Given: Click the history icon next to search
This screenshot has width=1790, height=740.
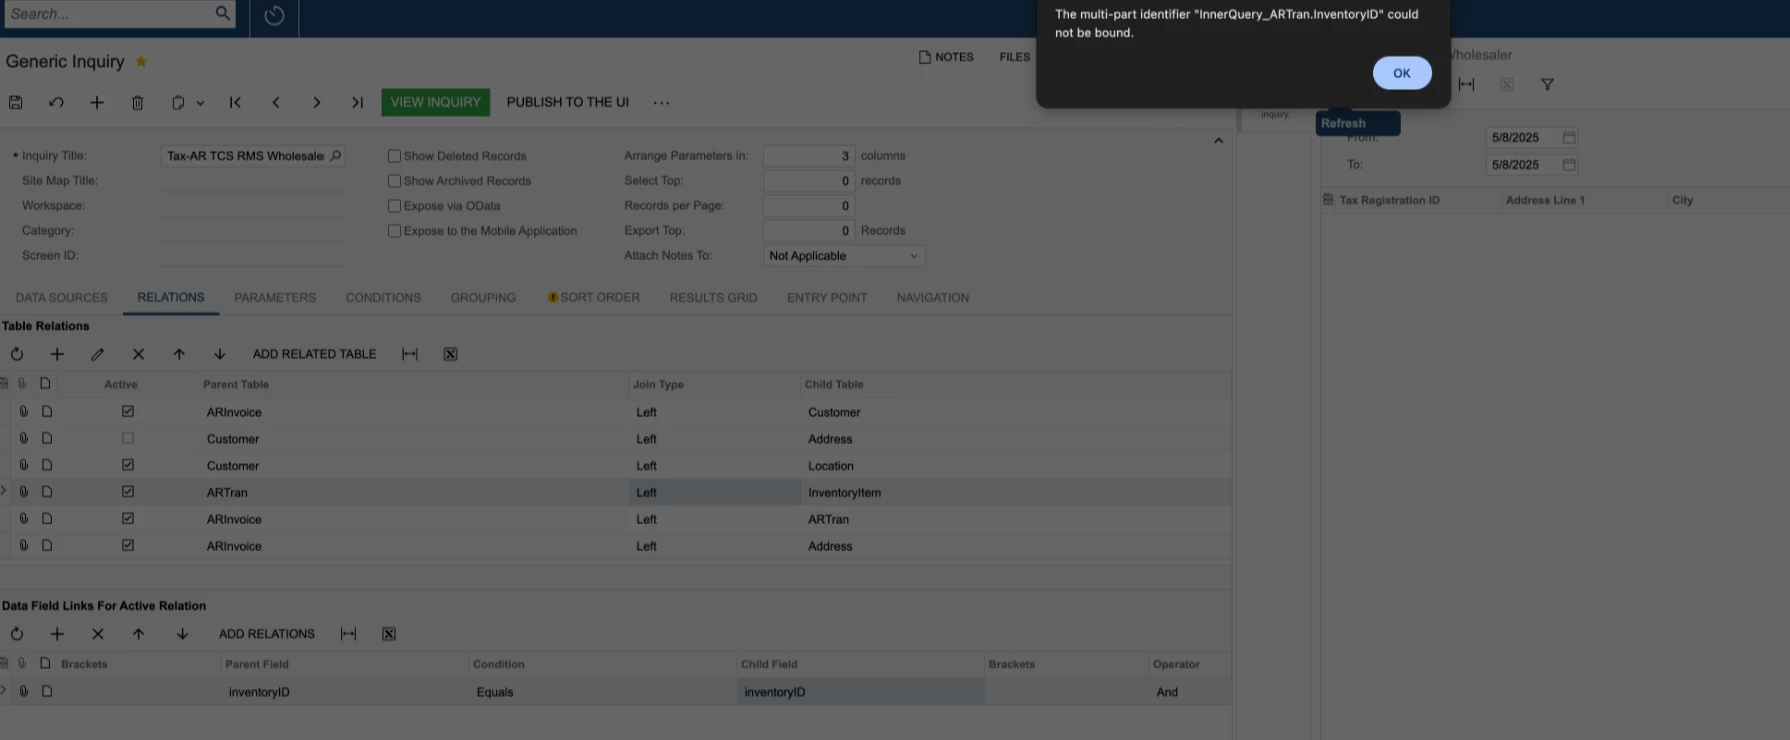Looking at the screenshot, I should [x=274, y=15].
